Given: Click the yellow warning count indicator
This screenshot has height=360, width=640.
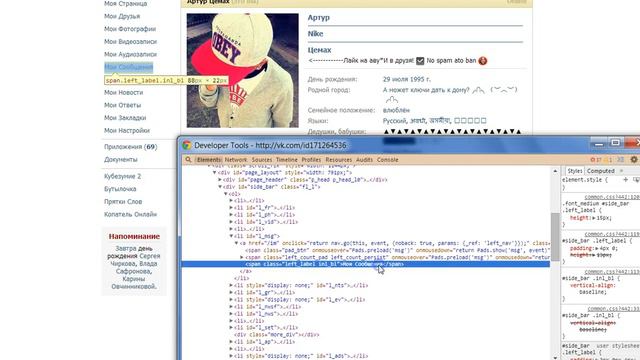Looking at the screenshot, I should coord(608,160).
